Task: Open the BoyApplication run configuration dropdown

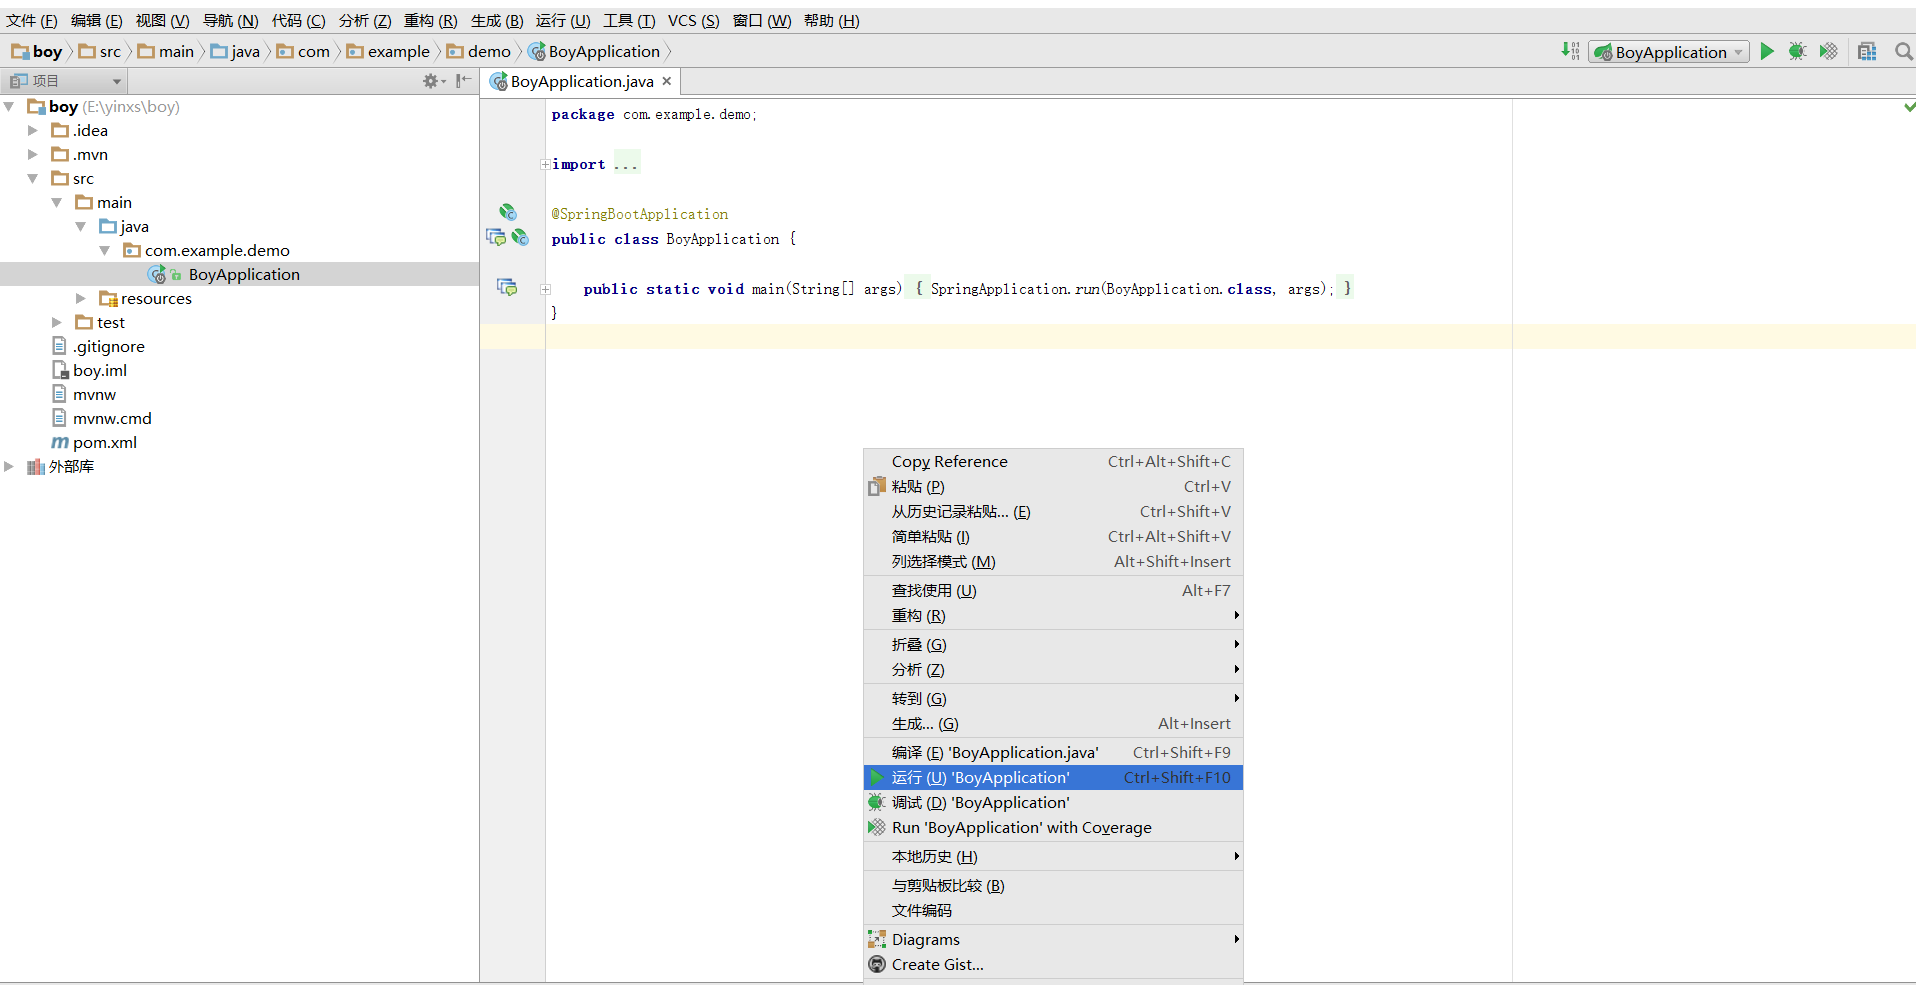Action: pyautogui.click(x=1668, y=52)
